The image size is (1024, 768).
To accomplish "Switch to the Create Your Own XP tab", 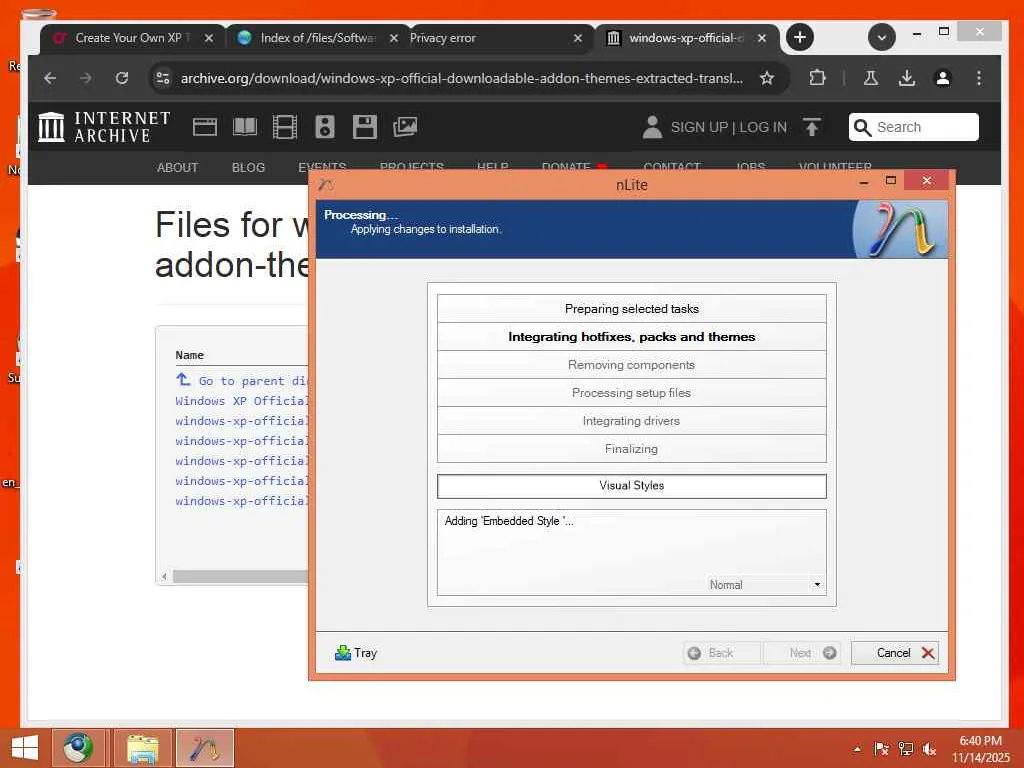I will pyautogui.click(x=134, y=38).
